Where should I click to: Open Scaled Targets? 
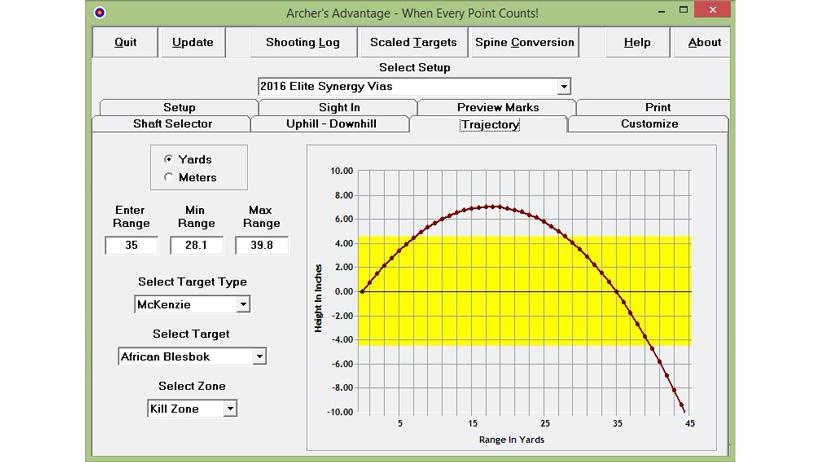(413, 42)
